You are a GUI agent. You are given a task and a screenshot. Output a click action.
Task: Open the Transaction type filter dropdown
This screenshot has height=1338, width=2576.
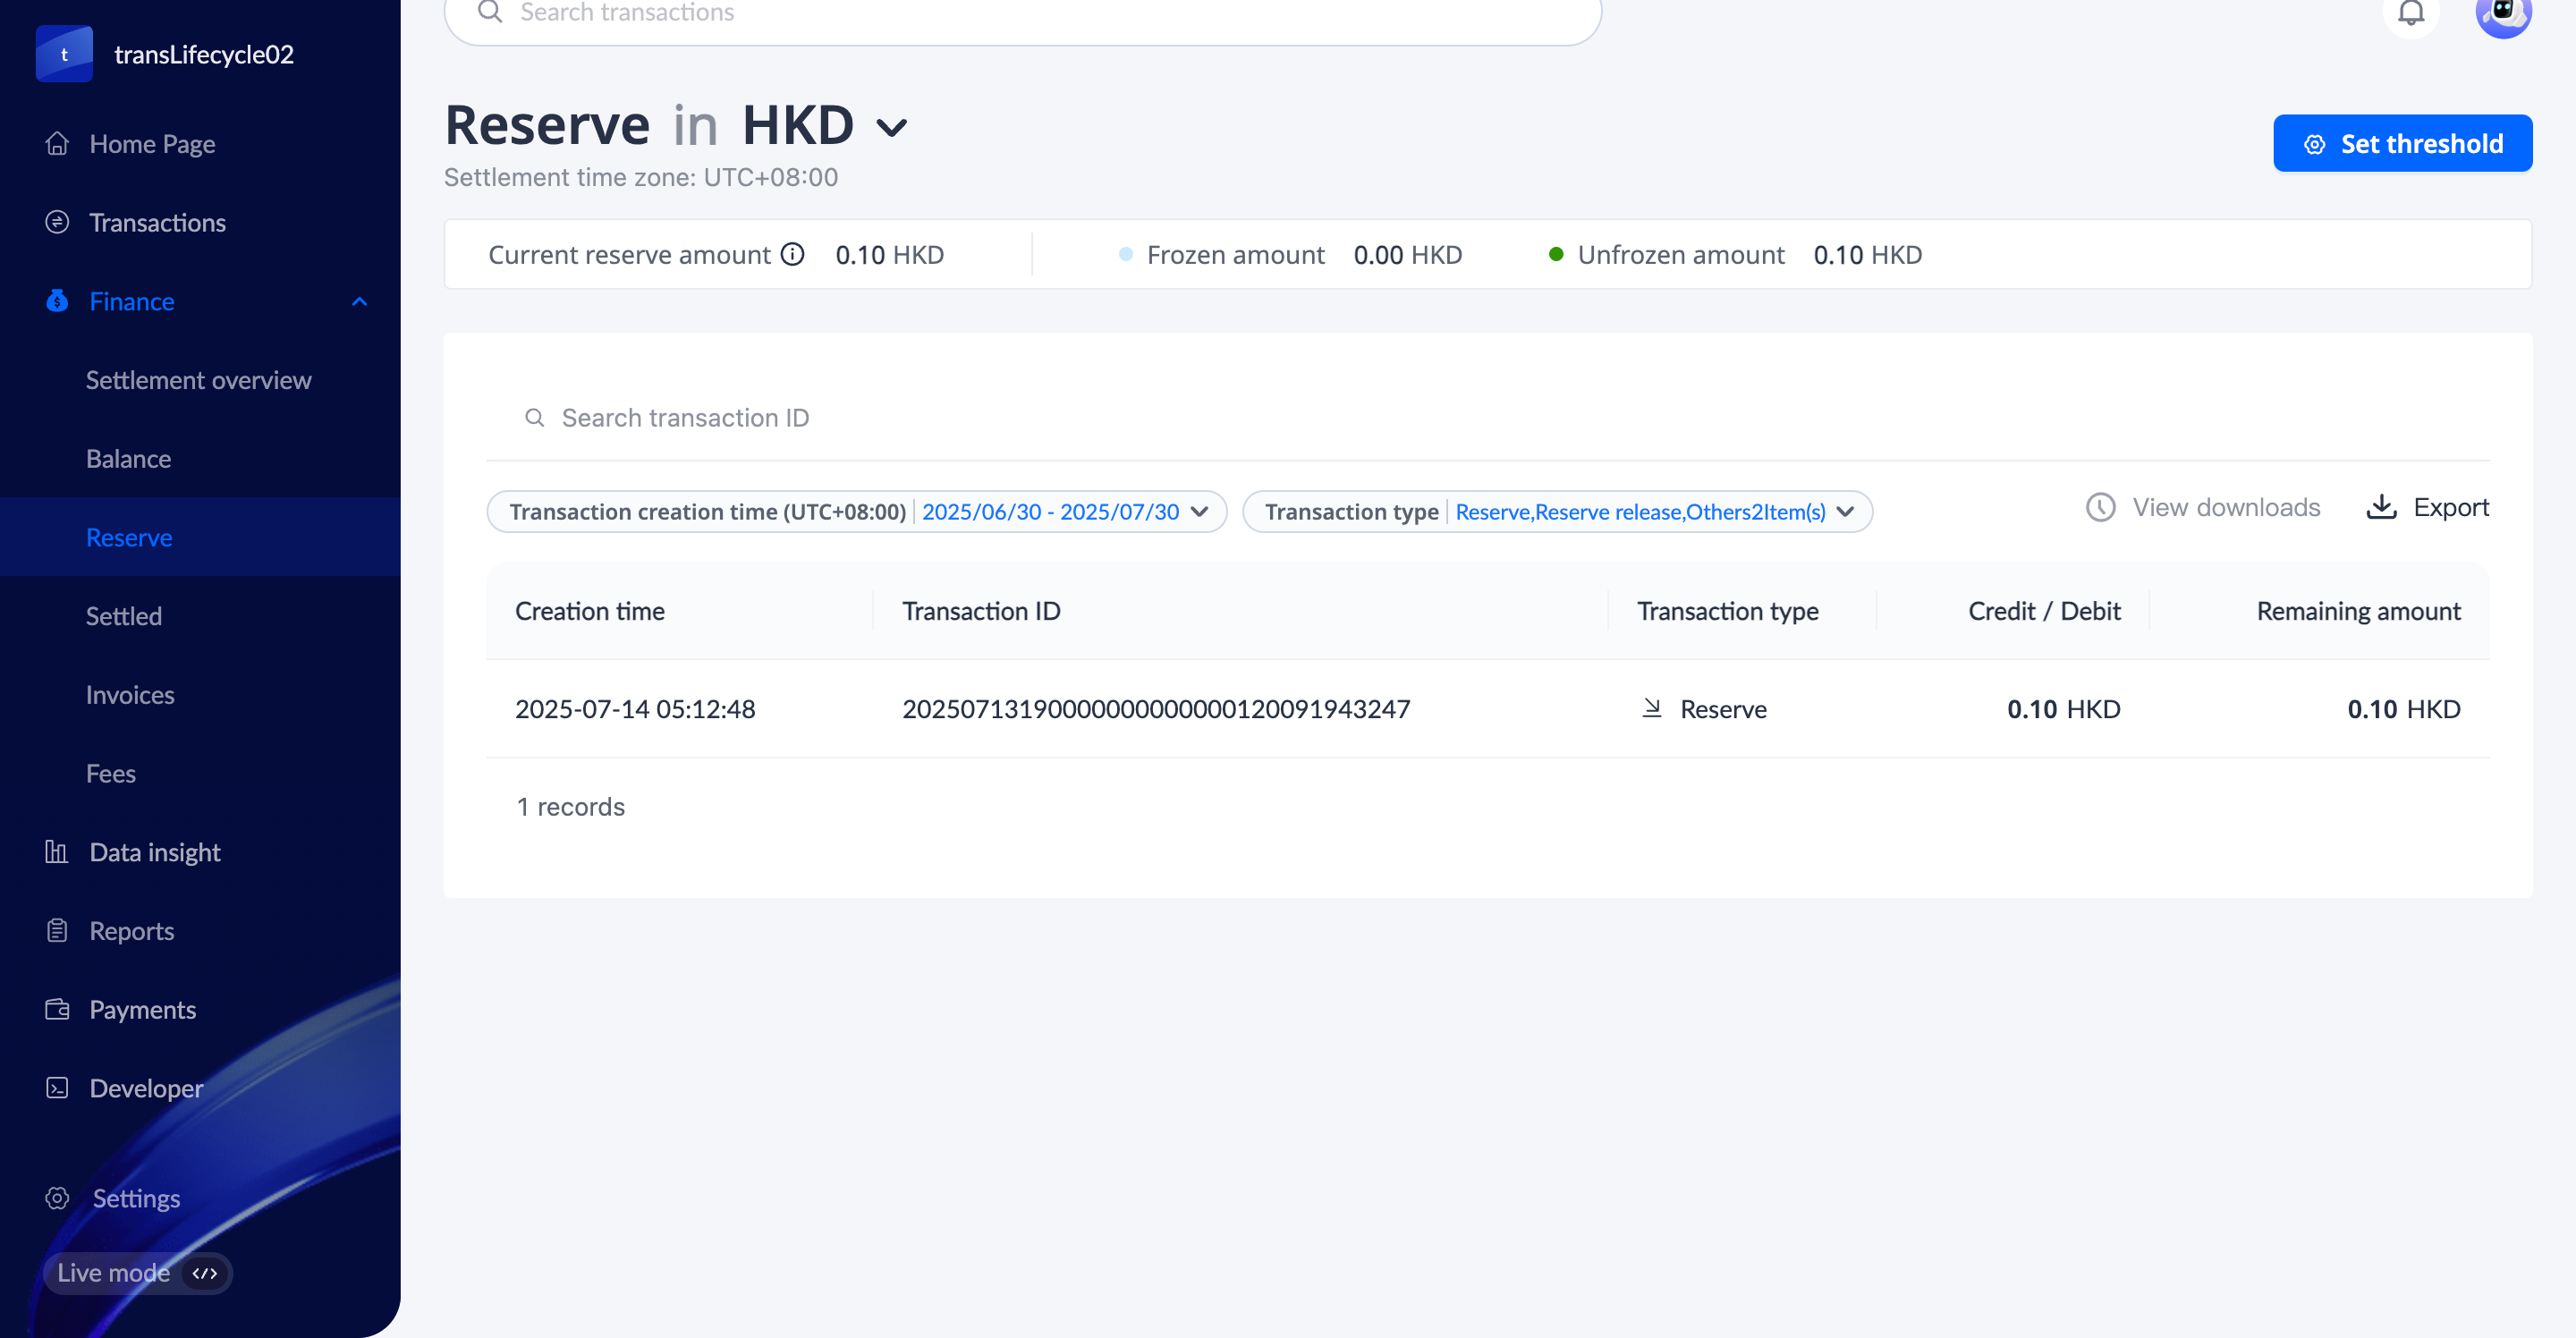click(1556, 511)
